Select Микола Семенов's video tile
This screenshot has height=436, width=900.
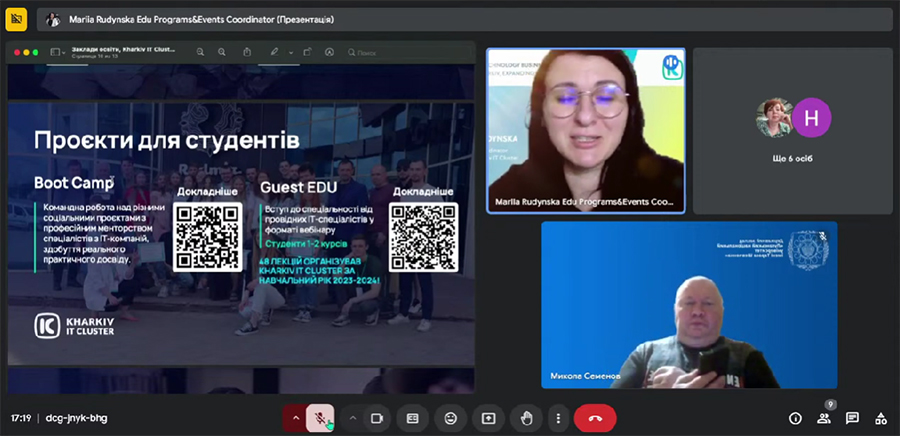689,305
